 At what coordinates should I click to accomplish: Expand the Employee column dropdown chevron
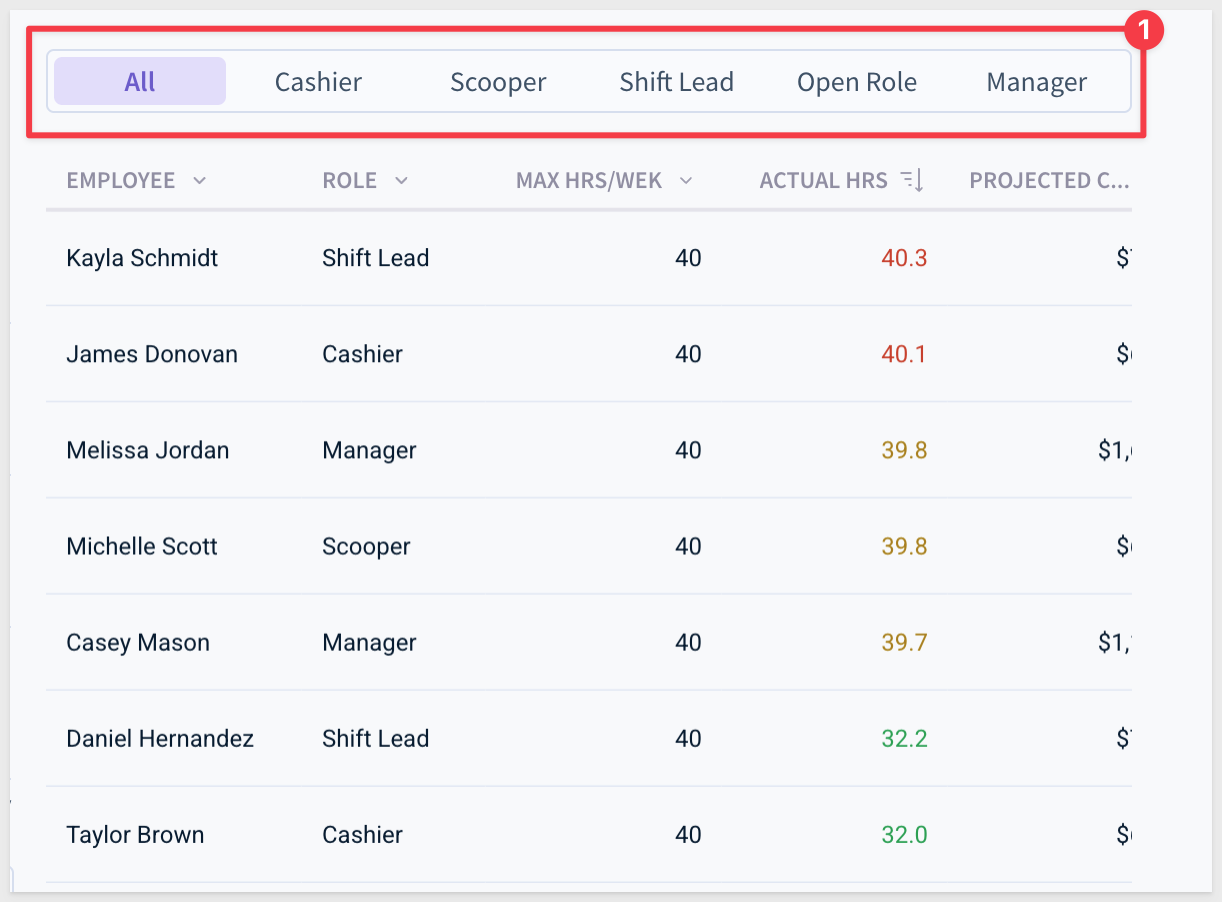(199, 181)
